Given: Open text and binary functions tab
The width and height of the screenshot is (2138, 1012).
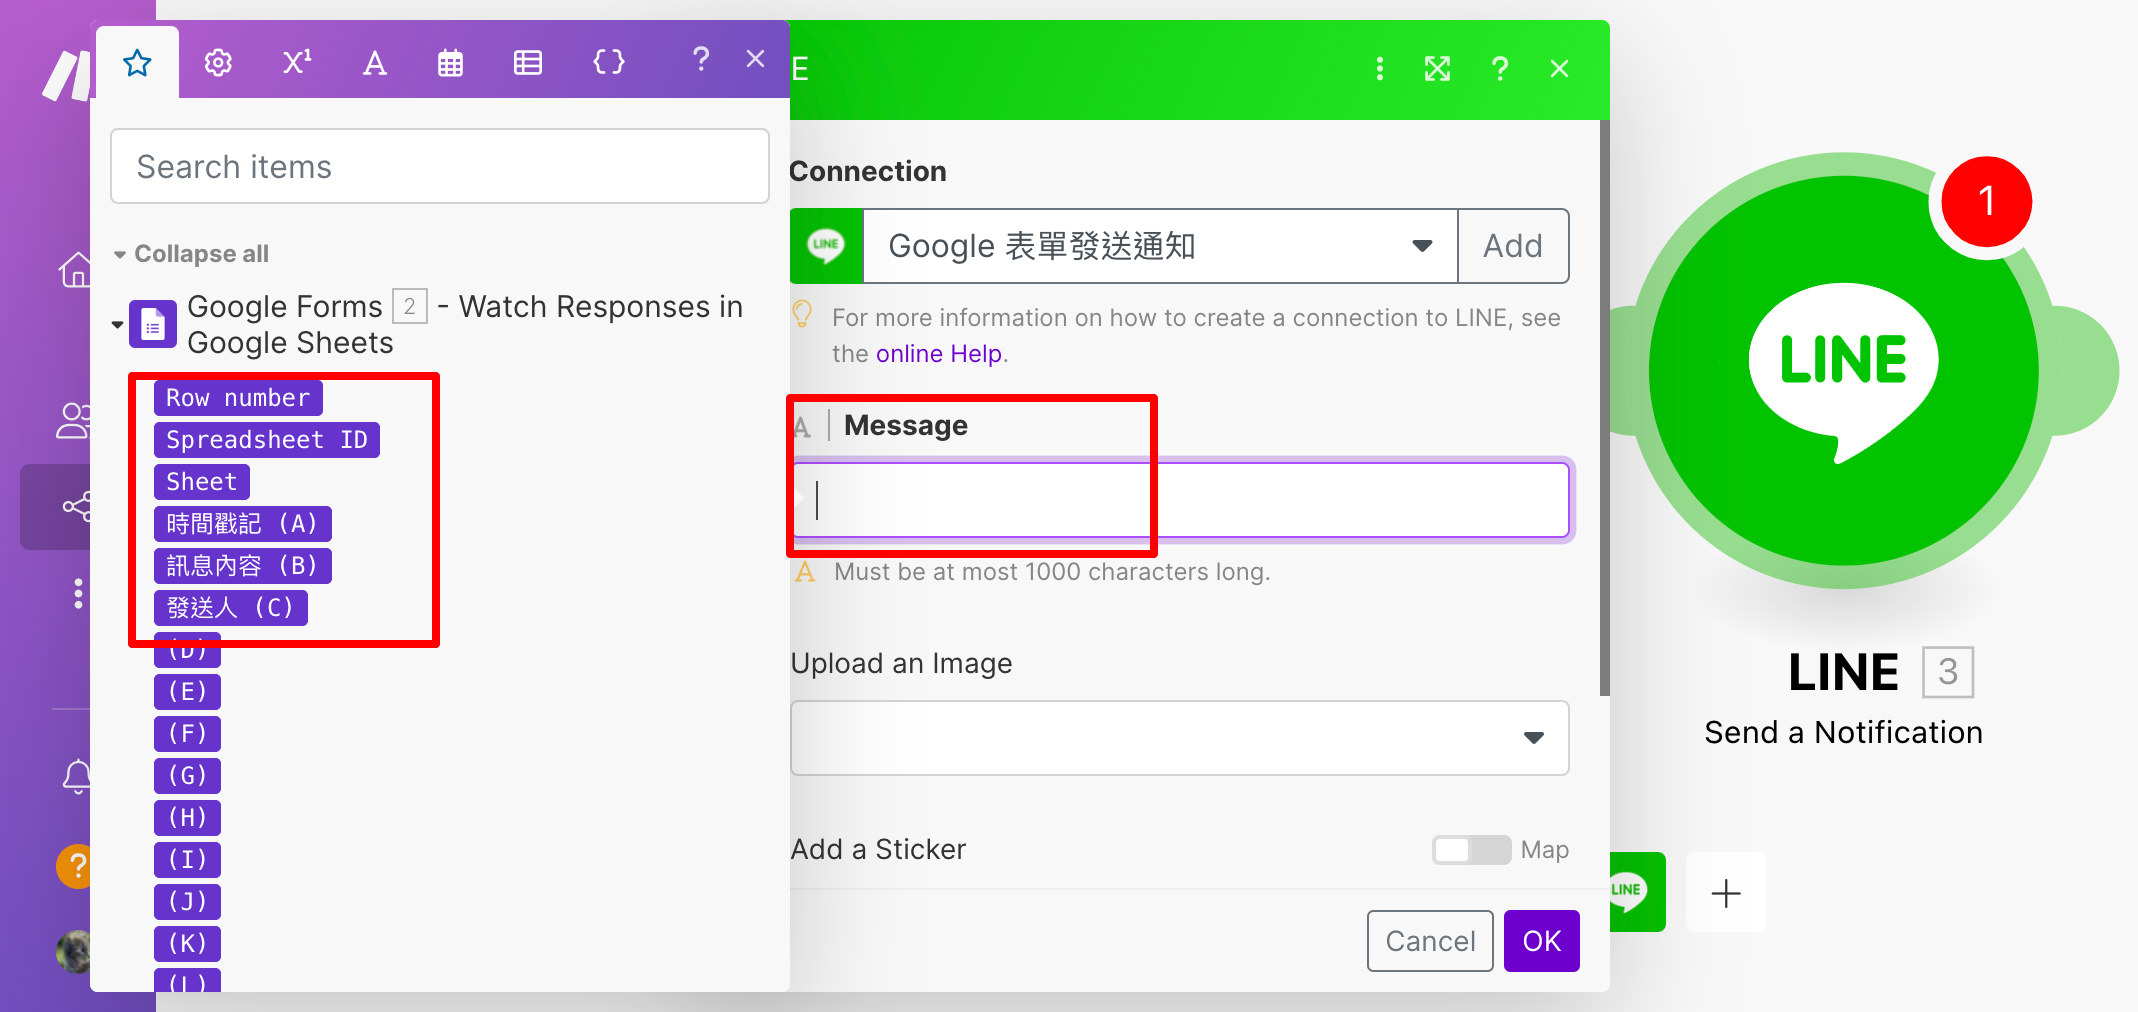Looking at the screenshot, I should coord(374,63).
